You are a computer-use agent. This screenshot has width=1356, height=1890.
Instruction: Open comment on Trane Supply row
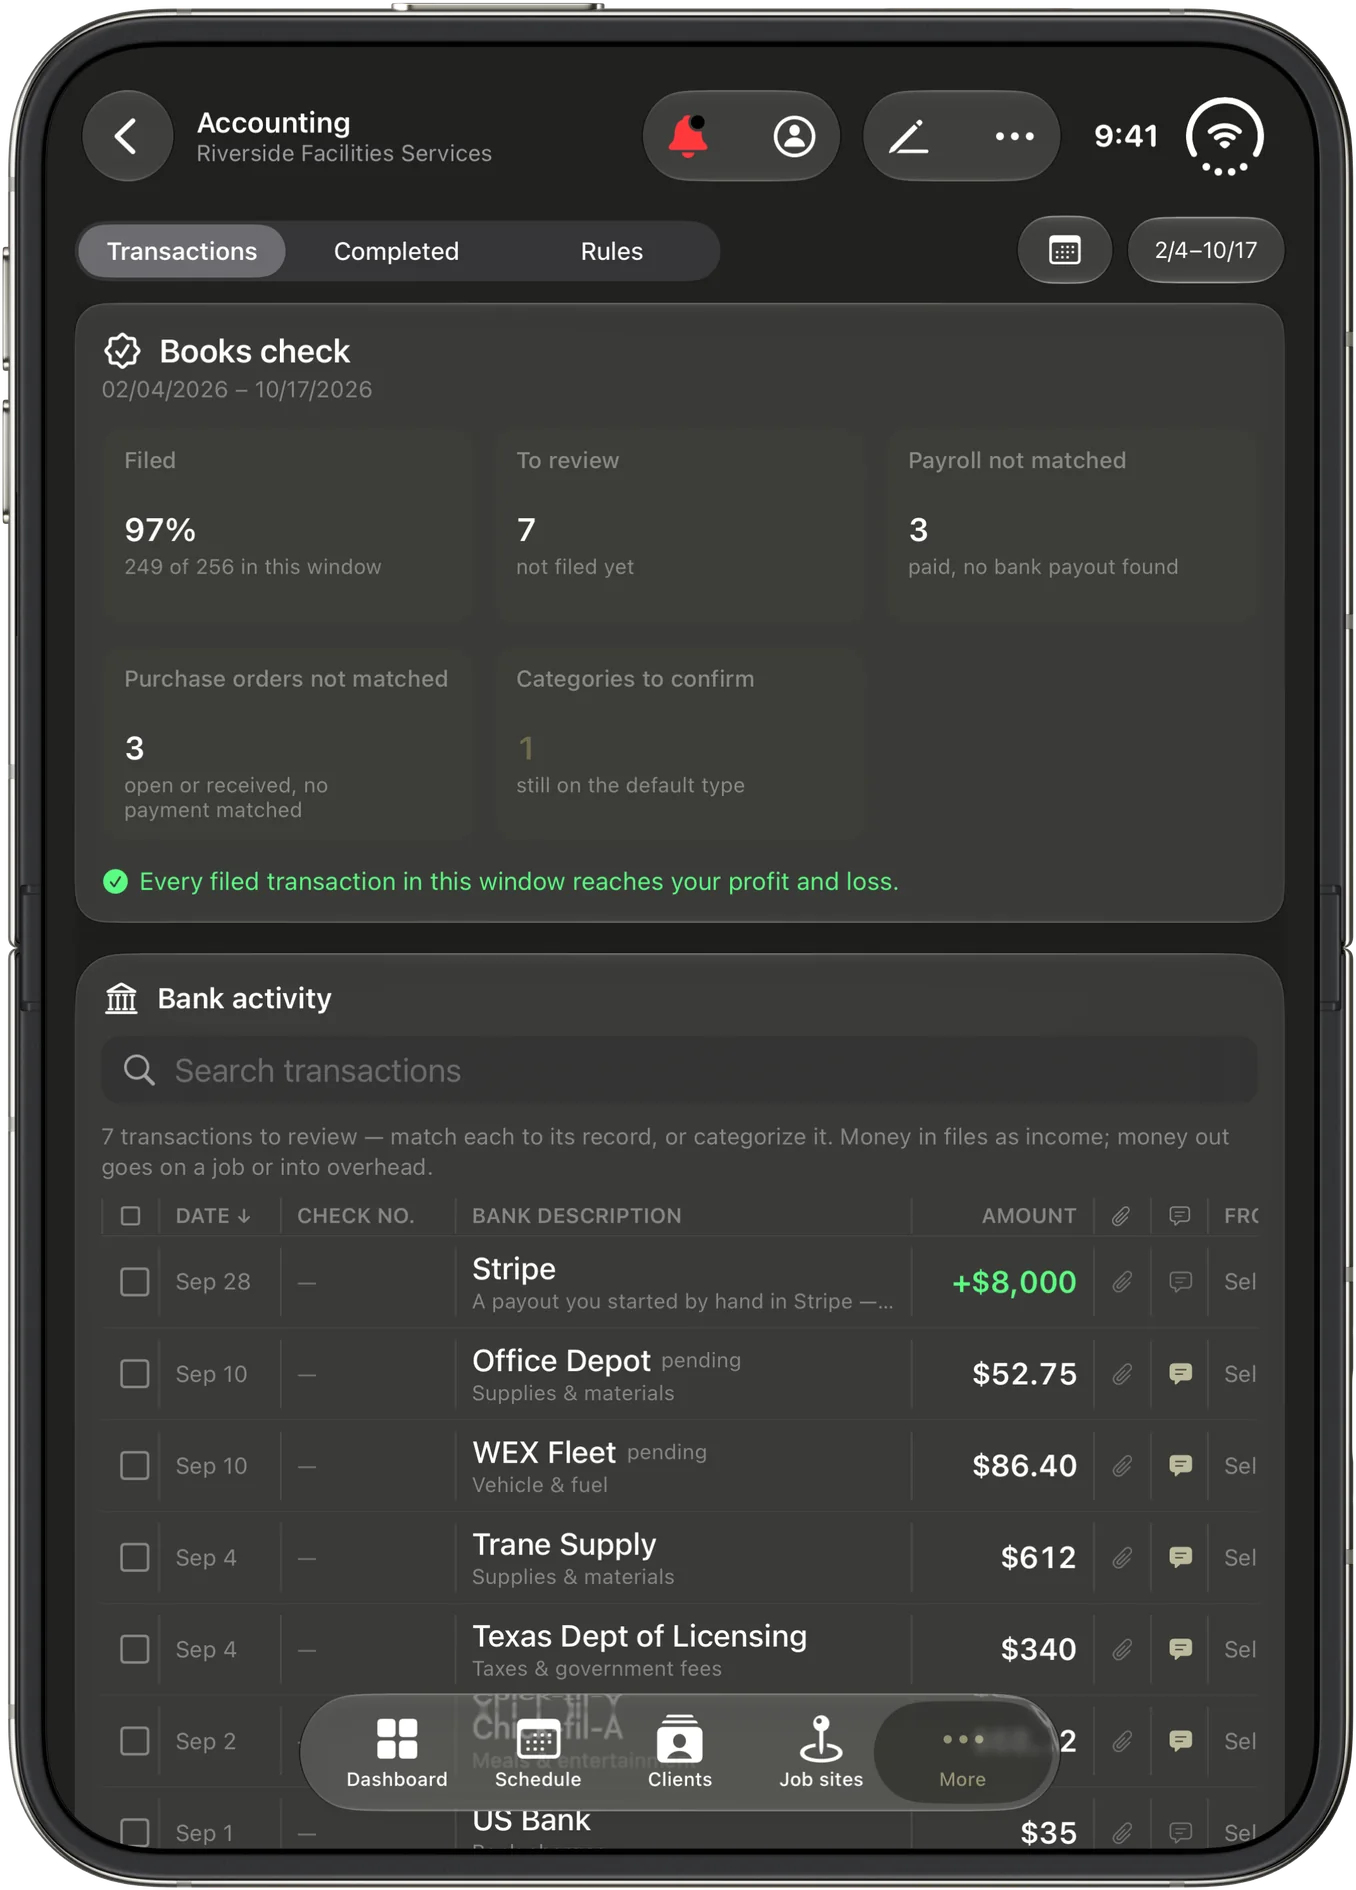(1180, 1558)
